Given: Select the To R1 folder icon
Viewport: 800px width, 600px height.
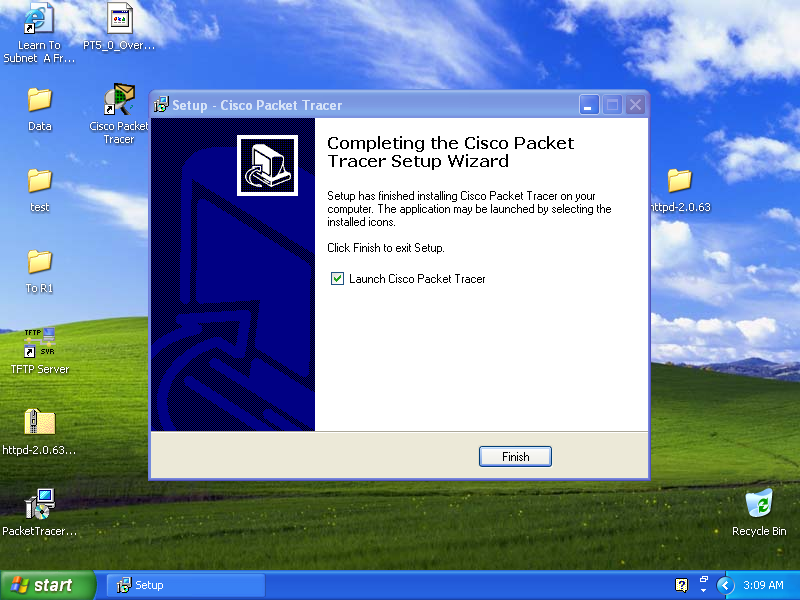Looking at the screenshot, I should 40,262.
